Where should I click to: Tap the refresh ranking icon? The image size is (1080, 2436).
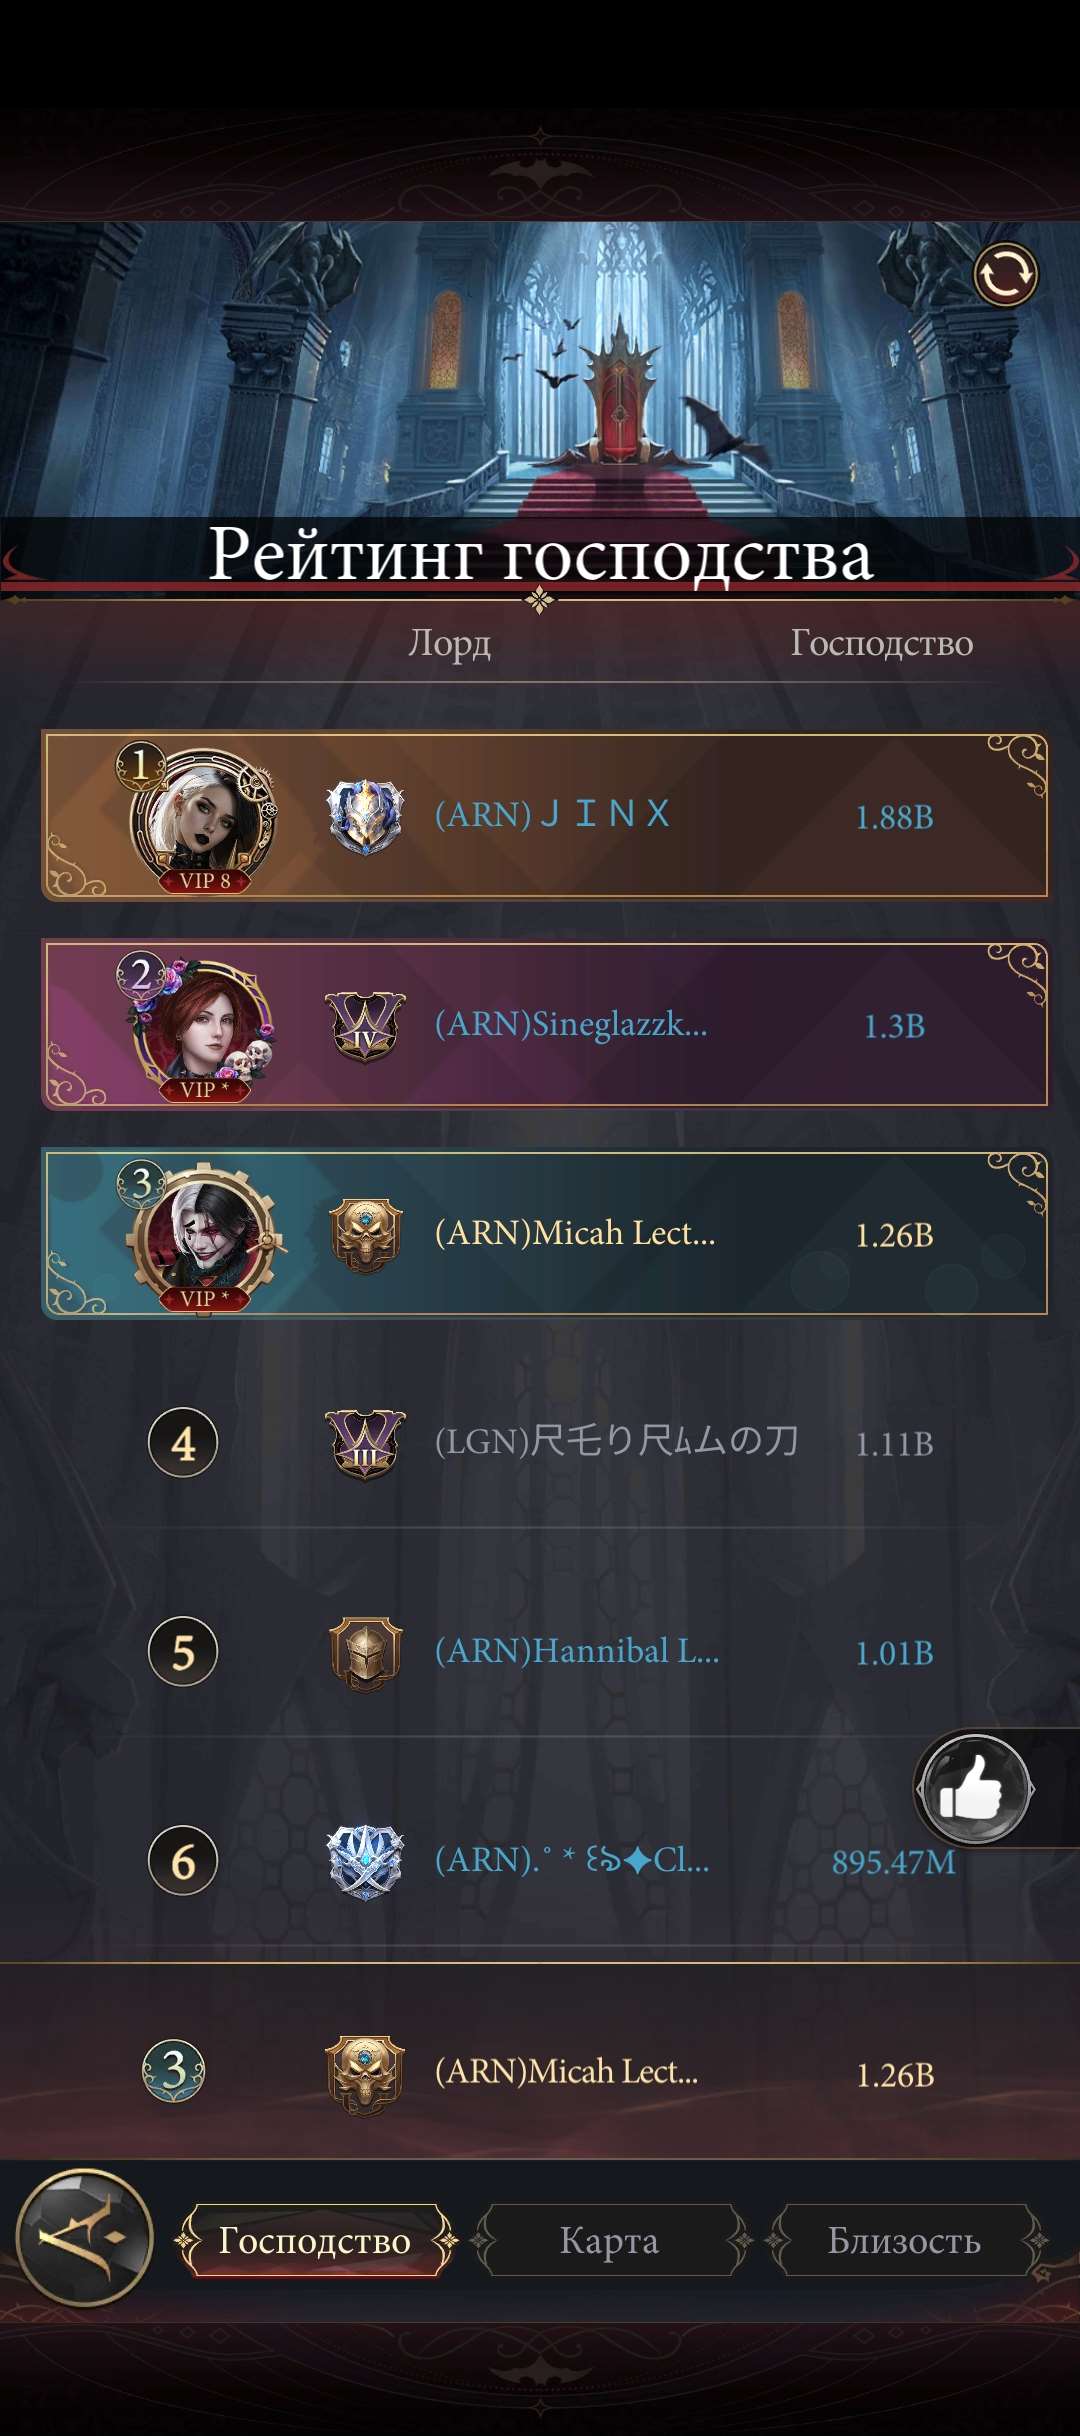coord(1006,274)
